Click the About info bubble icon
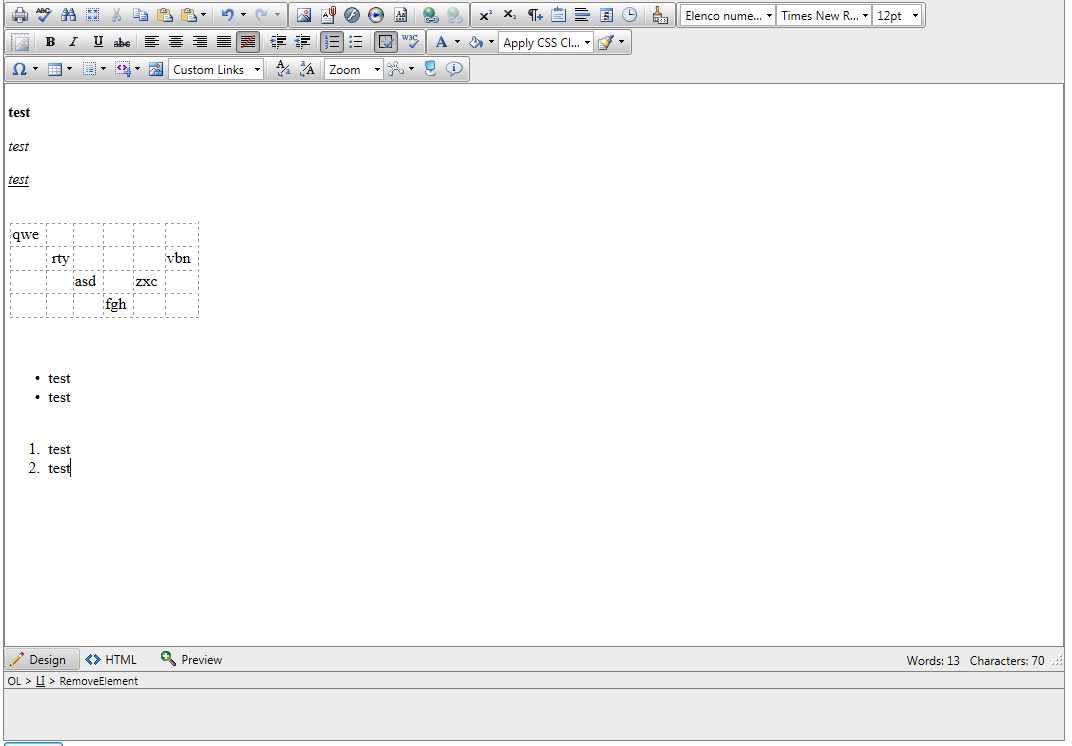This screenshot has height=746, width=1072. (454, 68)
